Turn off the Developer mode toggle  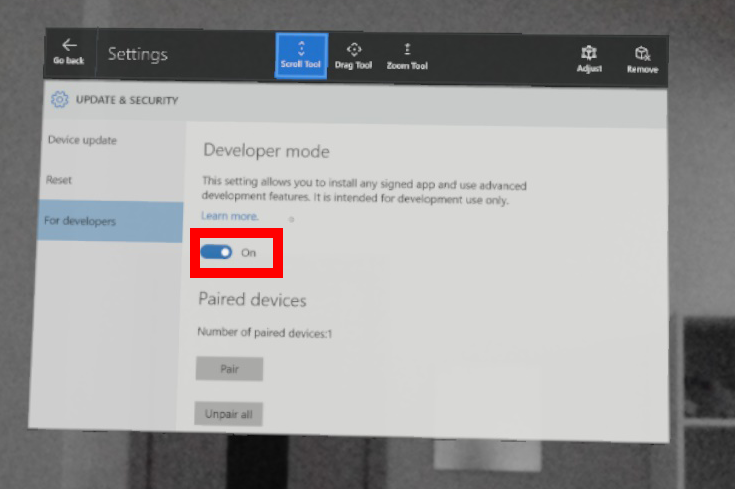[x=216, y=252]
